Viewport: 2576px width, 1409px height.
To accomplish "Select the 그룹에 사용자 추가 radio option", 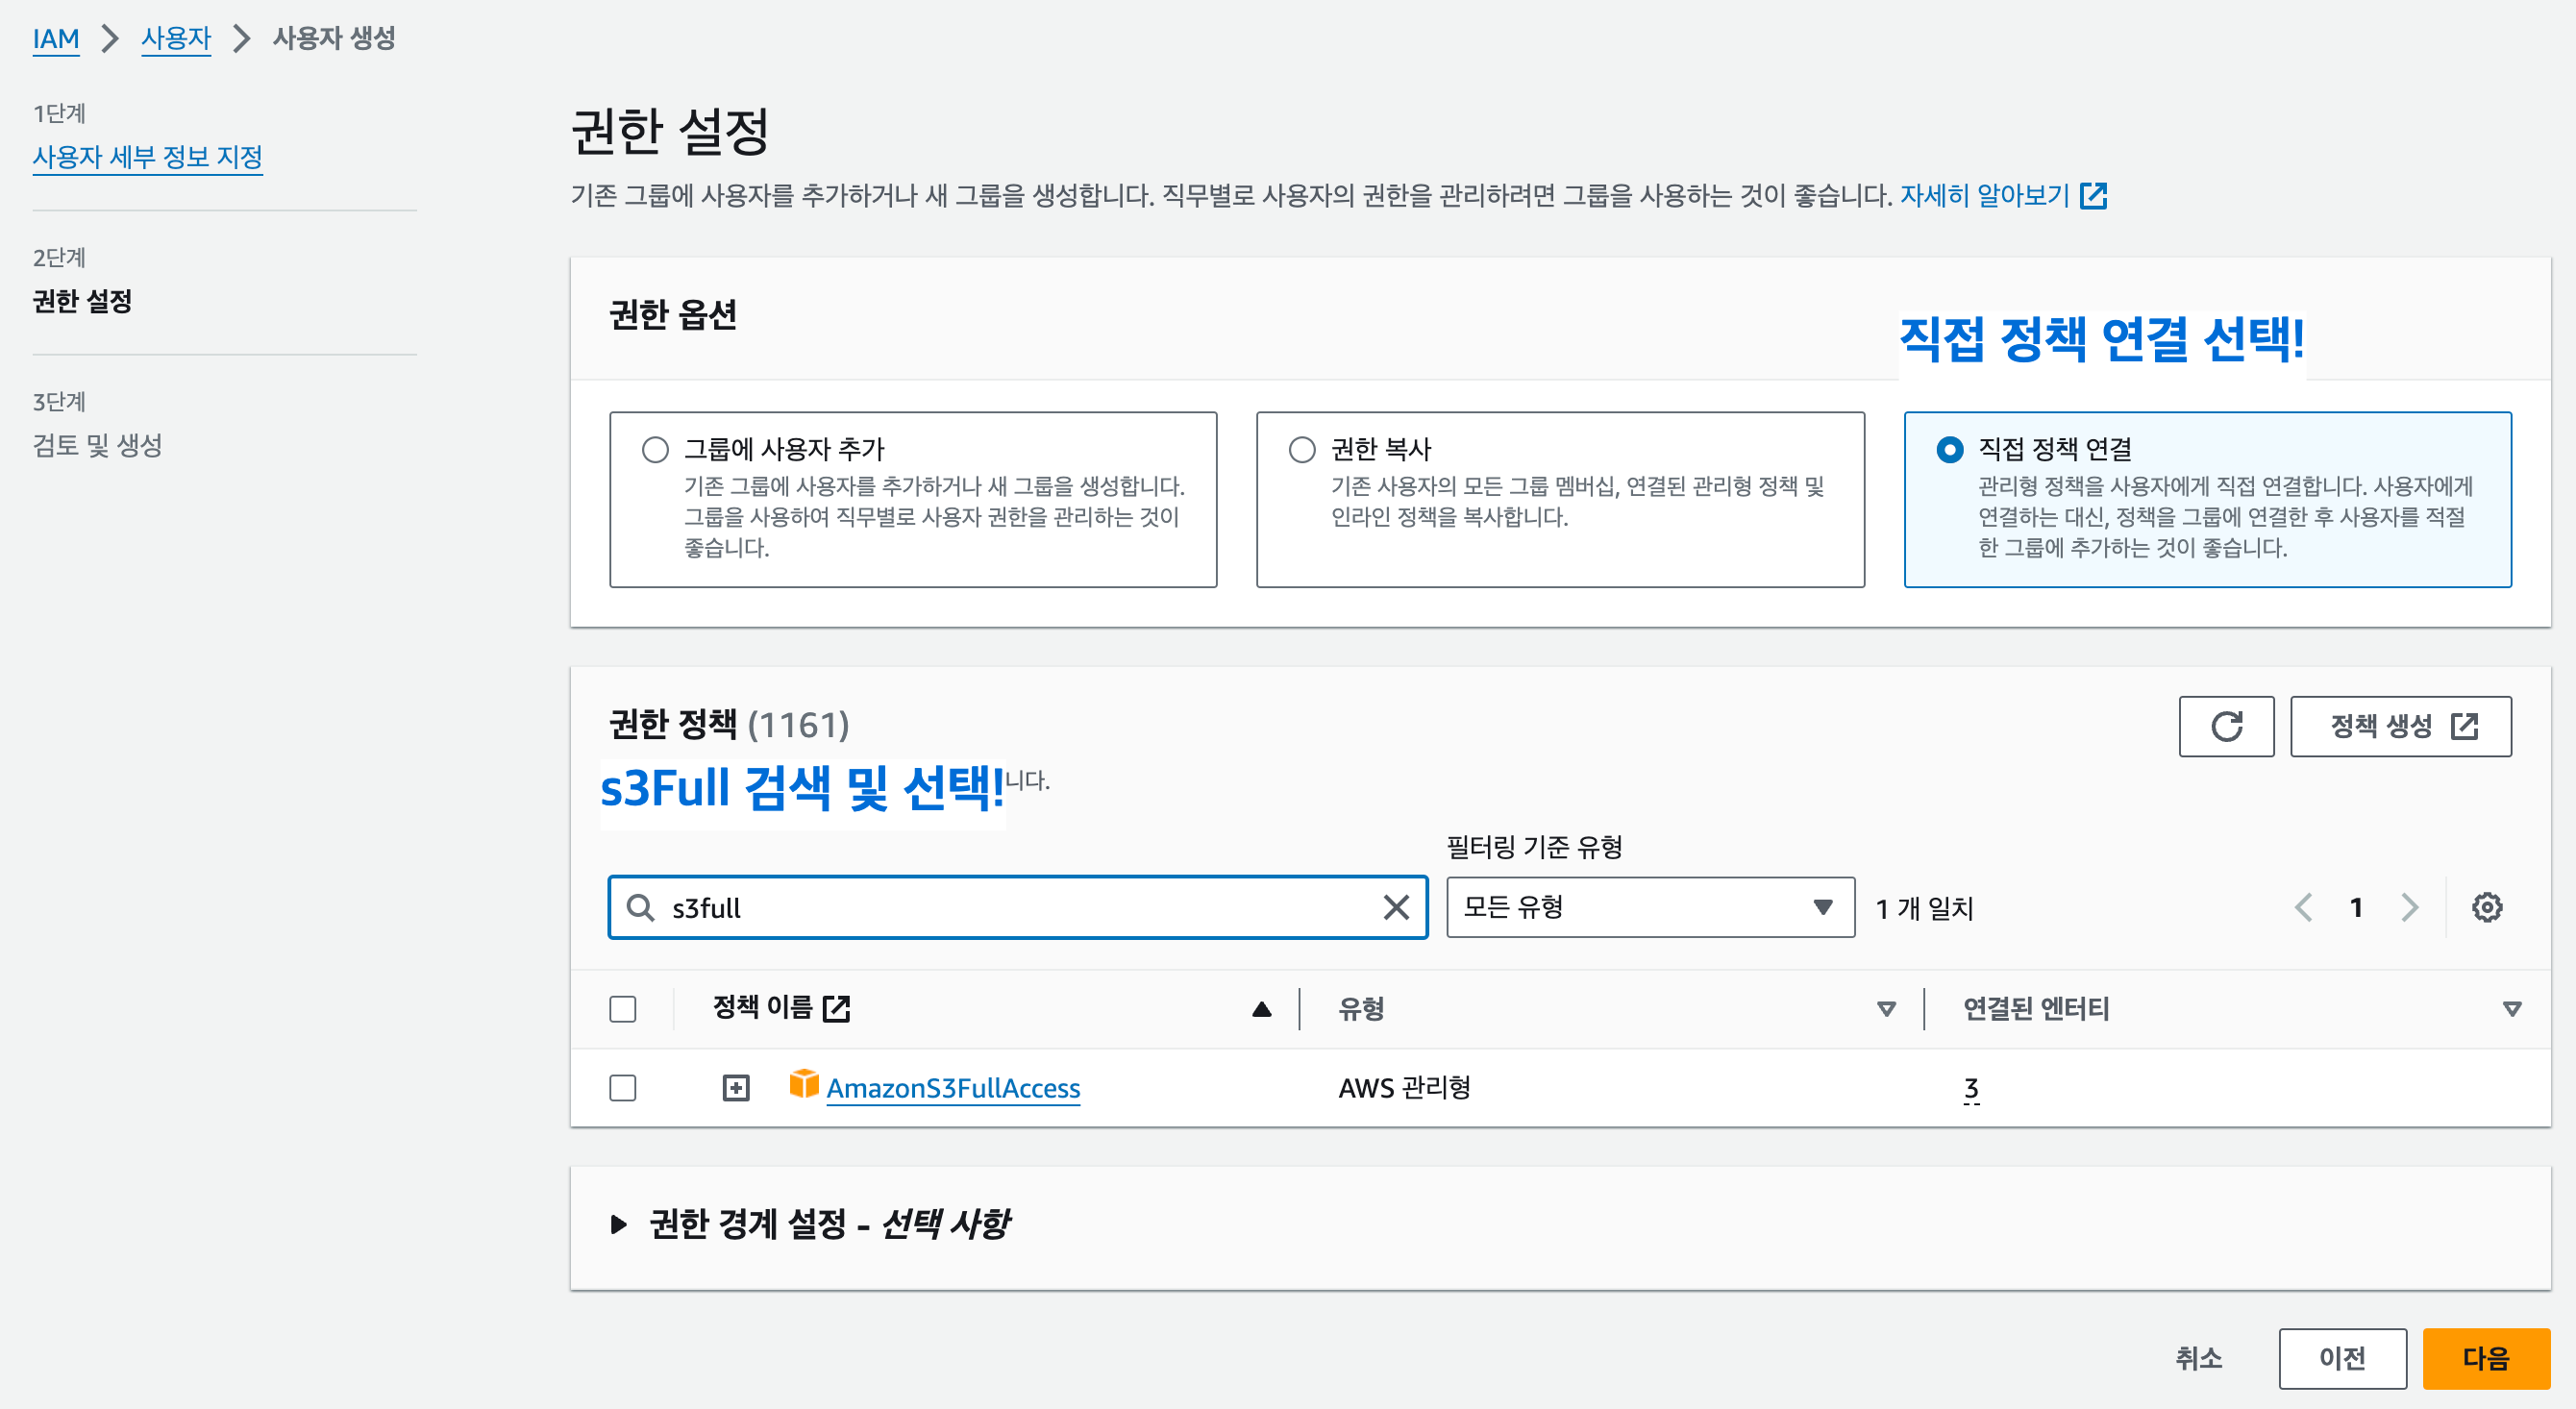I will coord(655,450).
